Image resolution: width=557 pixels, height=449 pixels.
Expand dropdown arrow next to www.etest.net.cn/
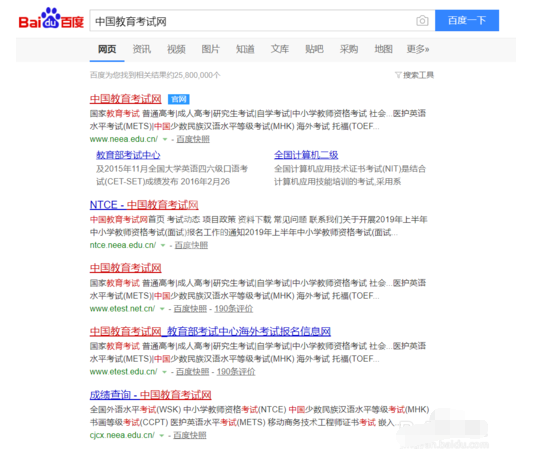[162, 309]
